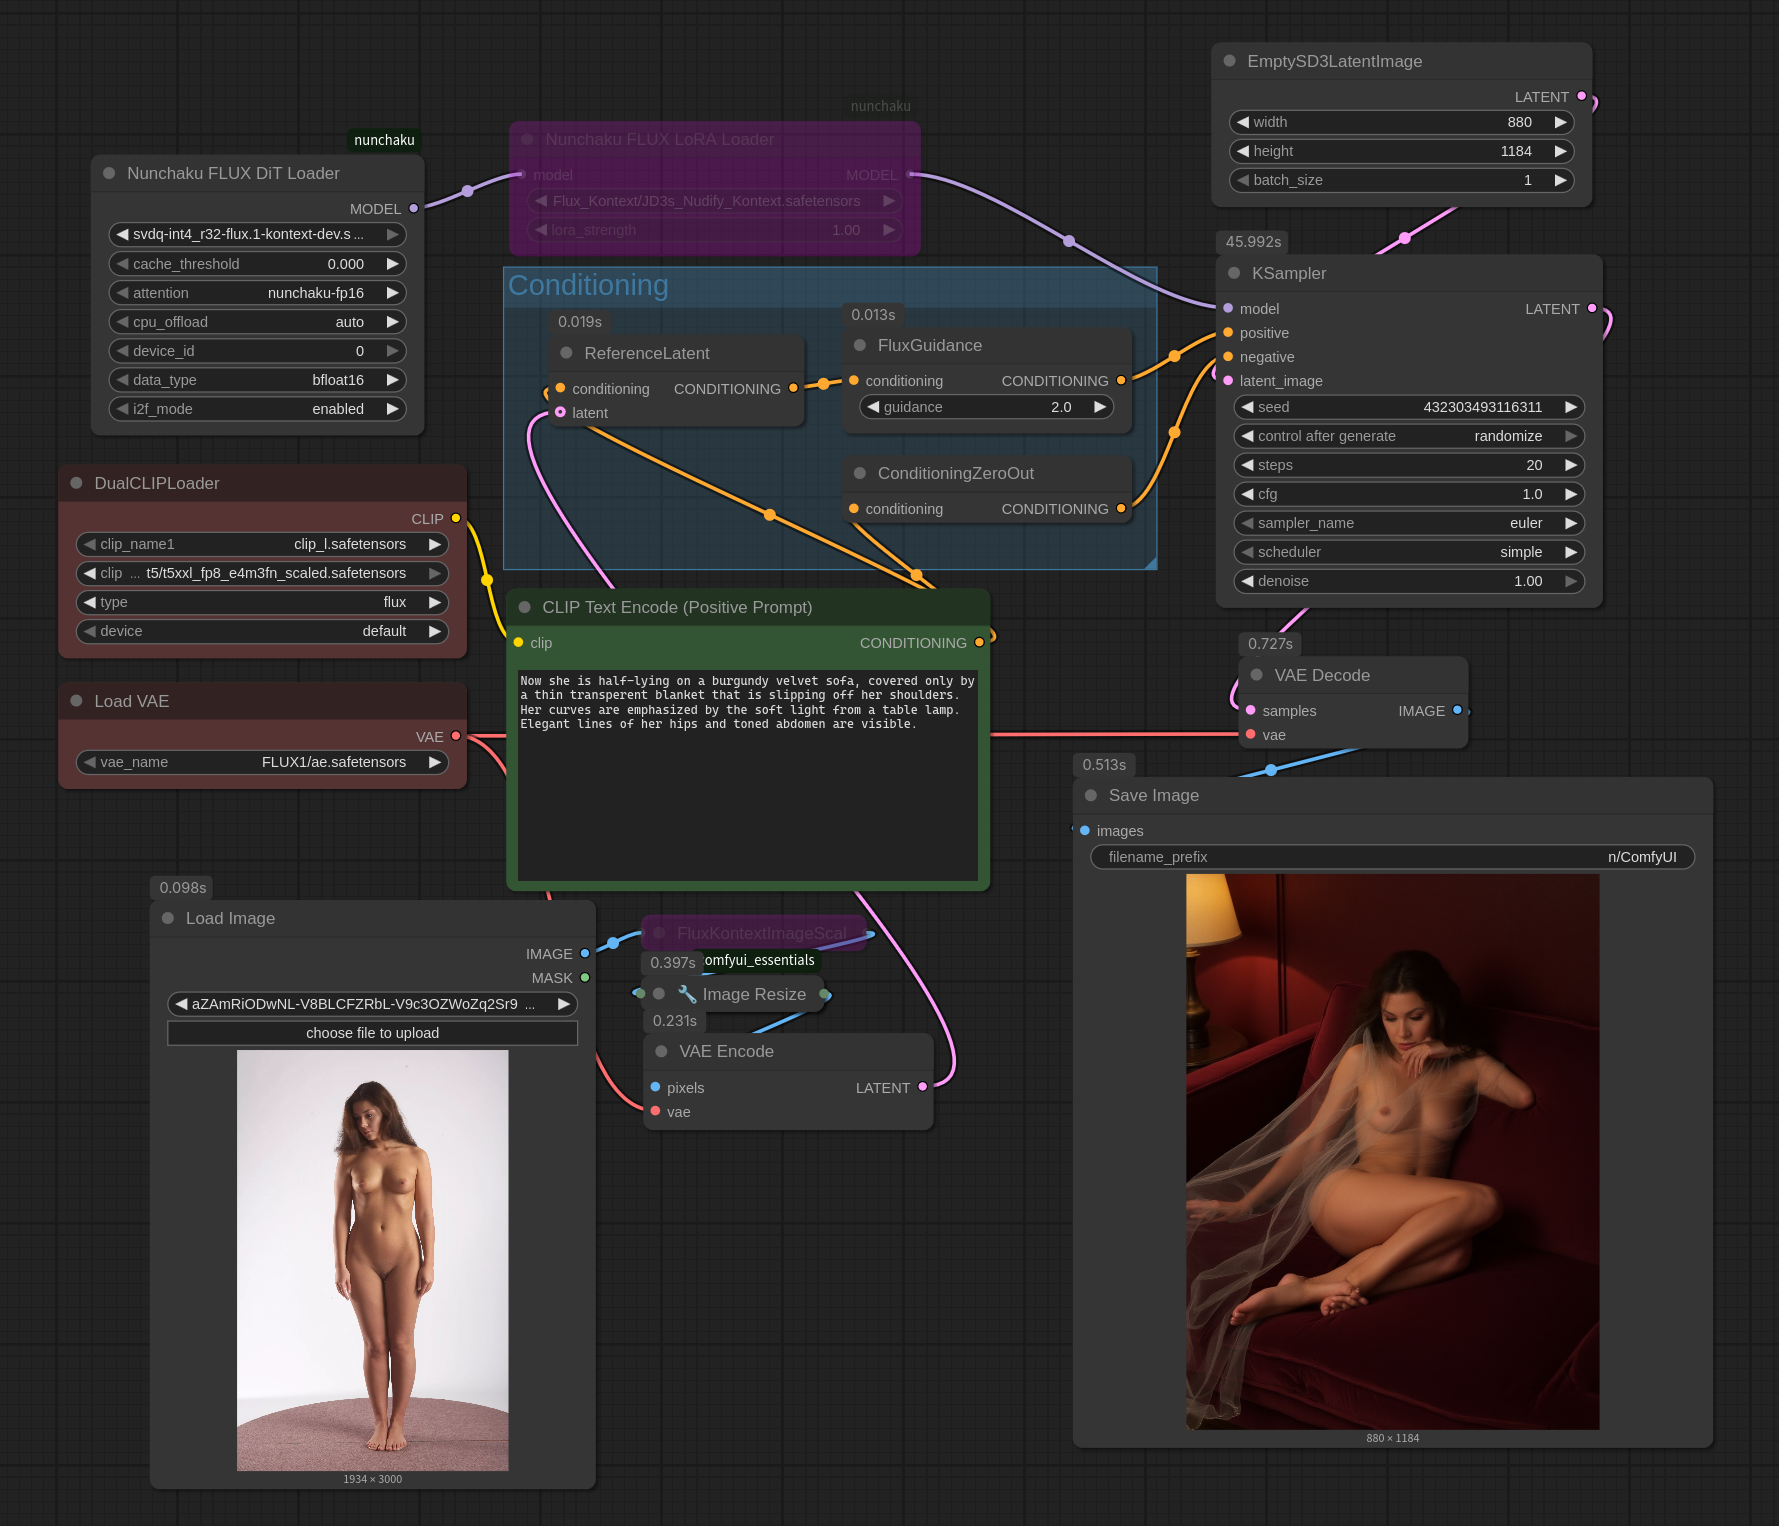This screenshot has width=1779, height=1526.
Task: Collapse the EmptySD3LatentImage node
Action: point(1229,61)
